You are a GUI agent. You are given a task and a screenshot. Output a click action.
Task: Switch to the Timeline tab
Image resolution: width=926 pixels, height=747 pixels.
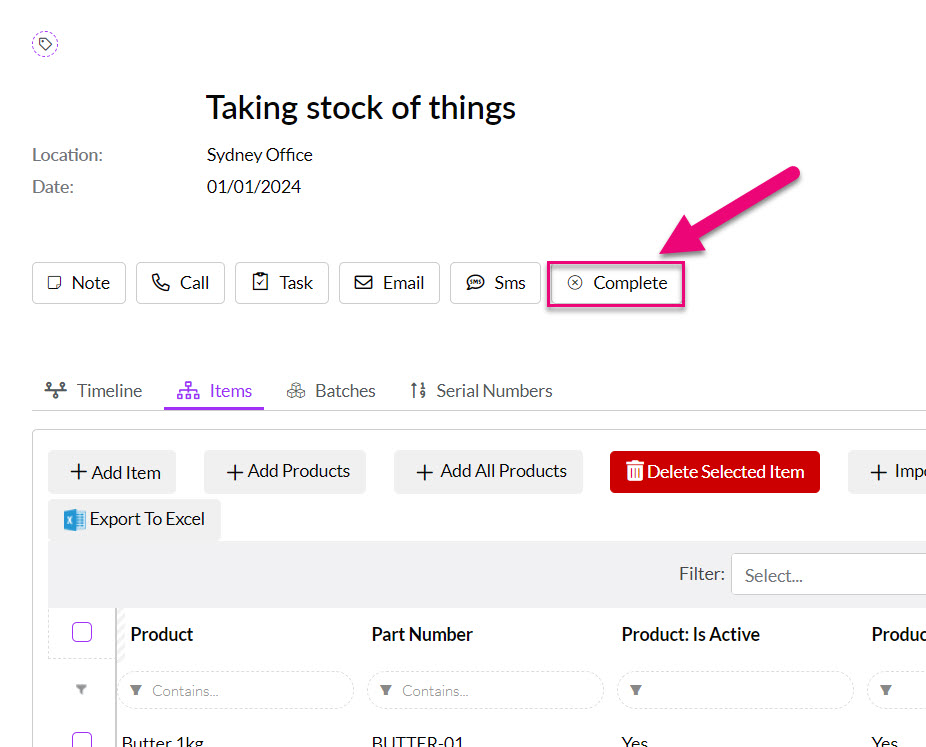click(x=93, y=391)
